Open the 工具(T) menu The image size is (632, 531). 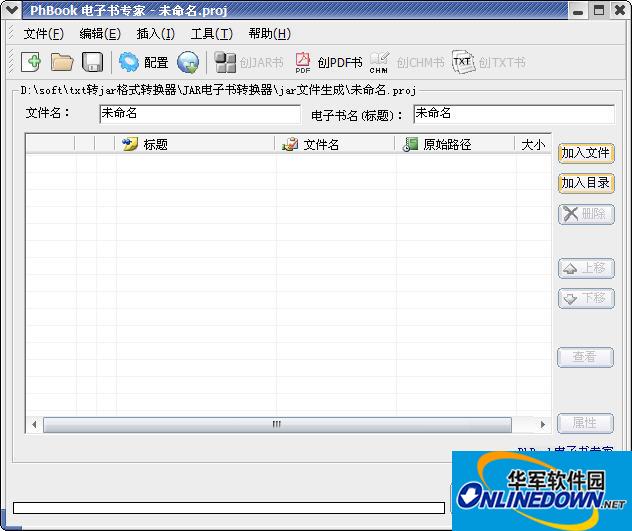212,34
